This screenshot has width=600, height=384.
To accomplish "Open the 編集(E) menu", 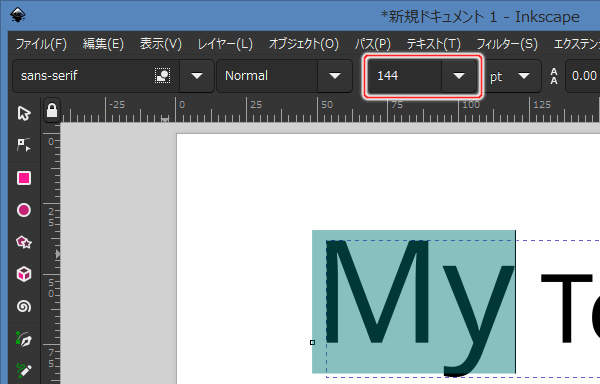I will coord(103,44).
